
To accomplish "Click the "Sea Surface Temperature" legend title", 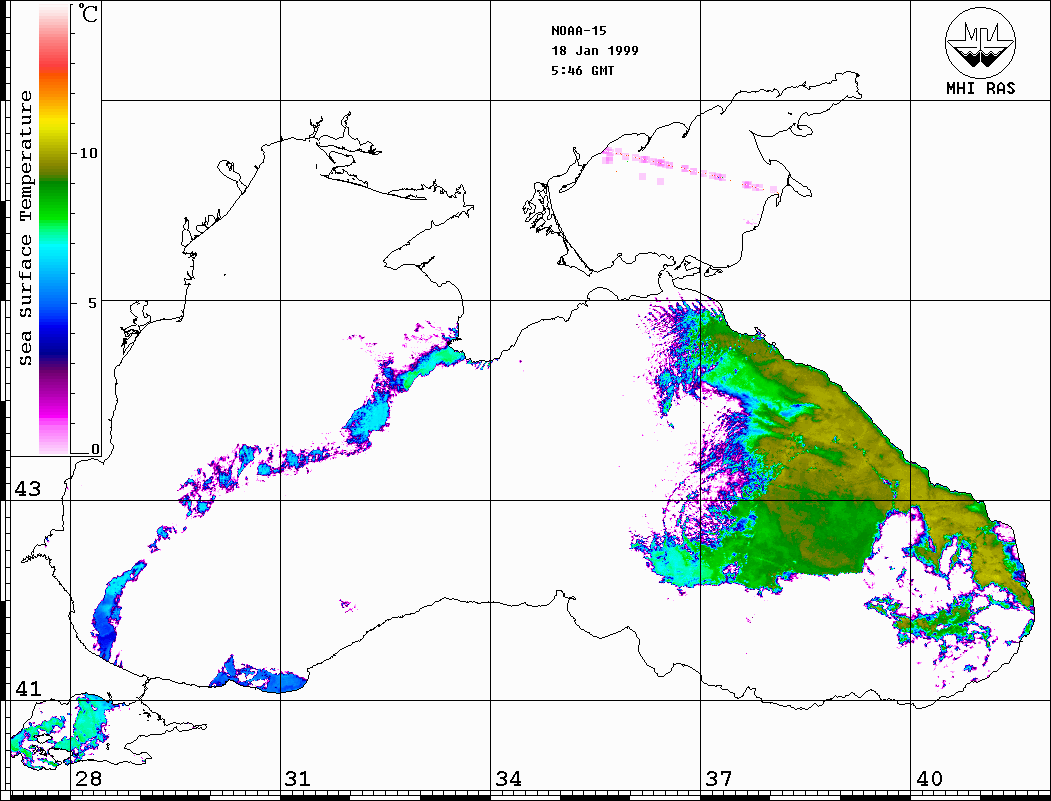I will click(25, 228).
